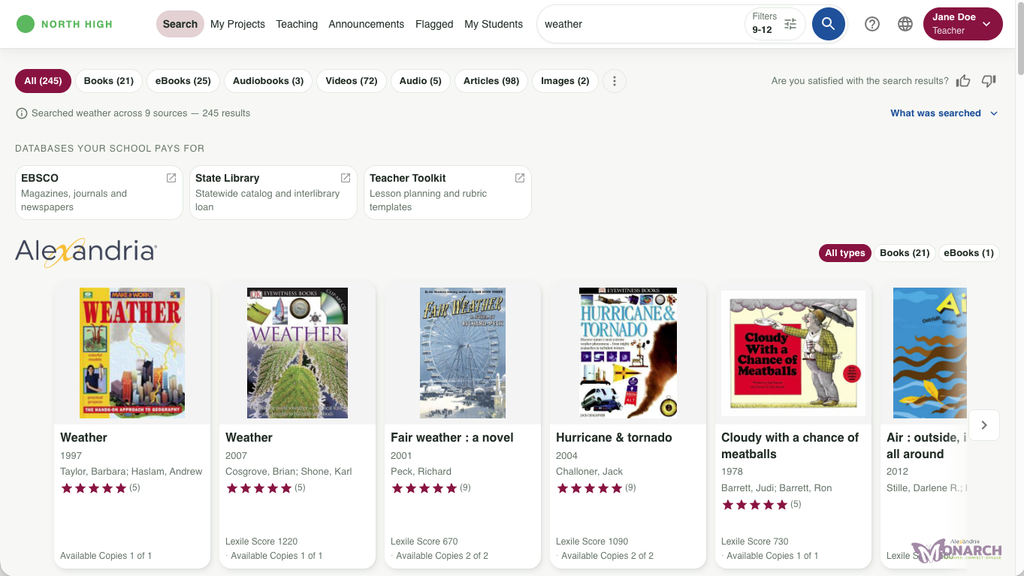
Task: Open the search filters sliders icon
Action: pos(790,24)
